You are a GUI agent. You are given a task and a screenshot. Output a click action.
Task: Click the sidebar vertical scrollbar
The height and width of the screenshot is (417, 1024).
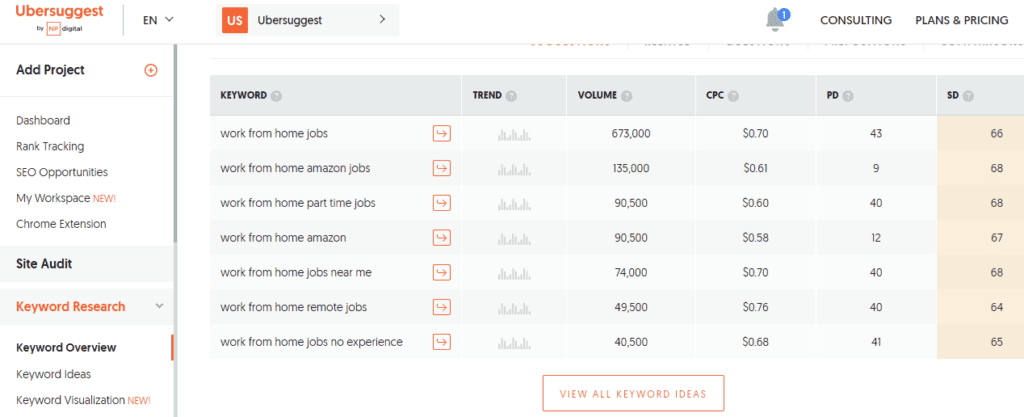pyautogui.click(x=175, y=144)
